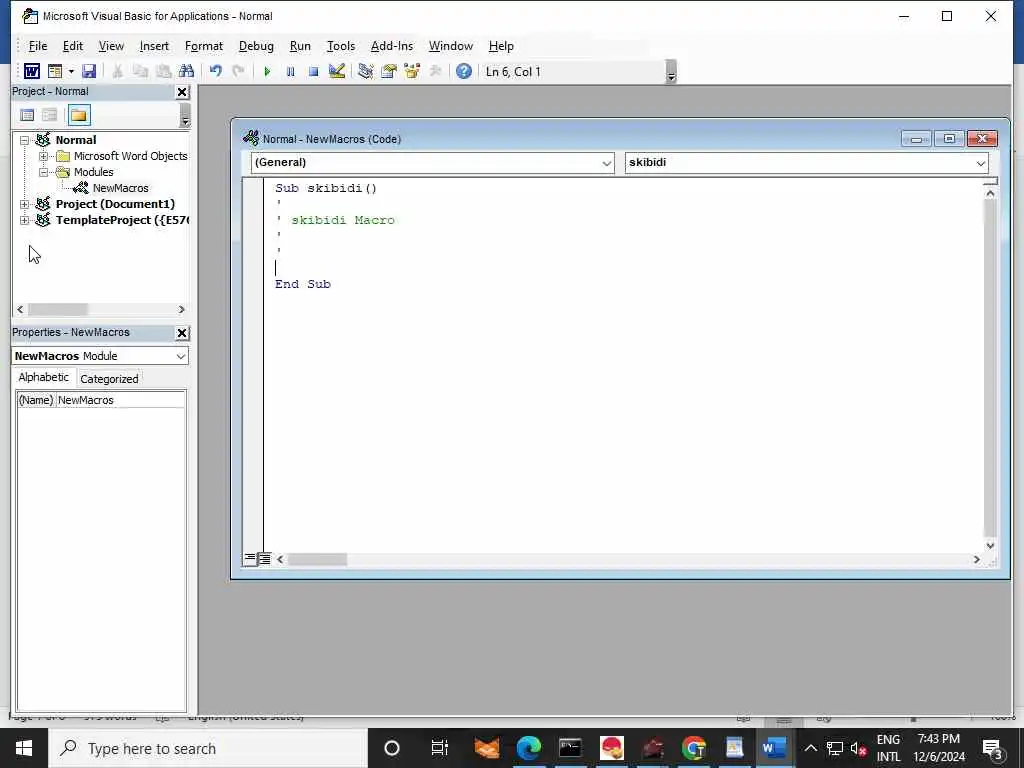
Task: Click the (Name) NewMacros property value field
Action: click(x=120, y=400)
